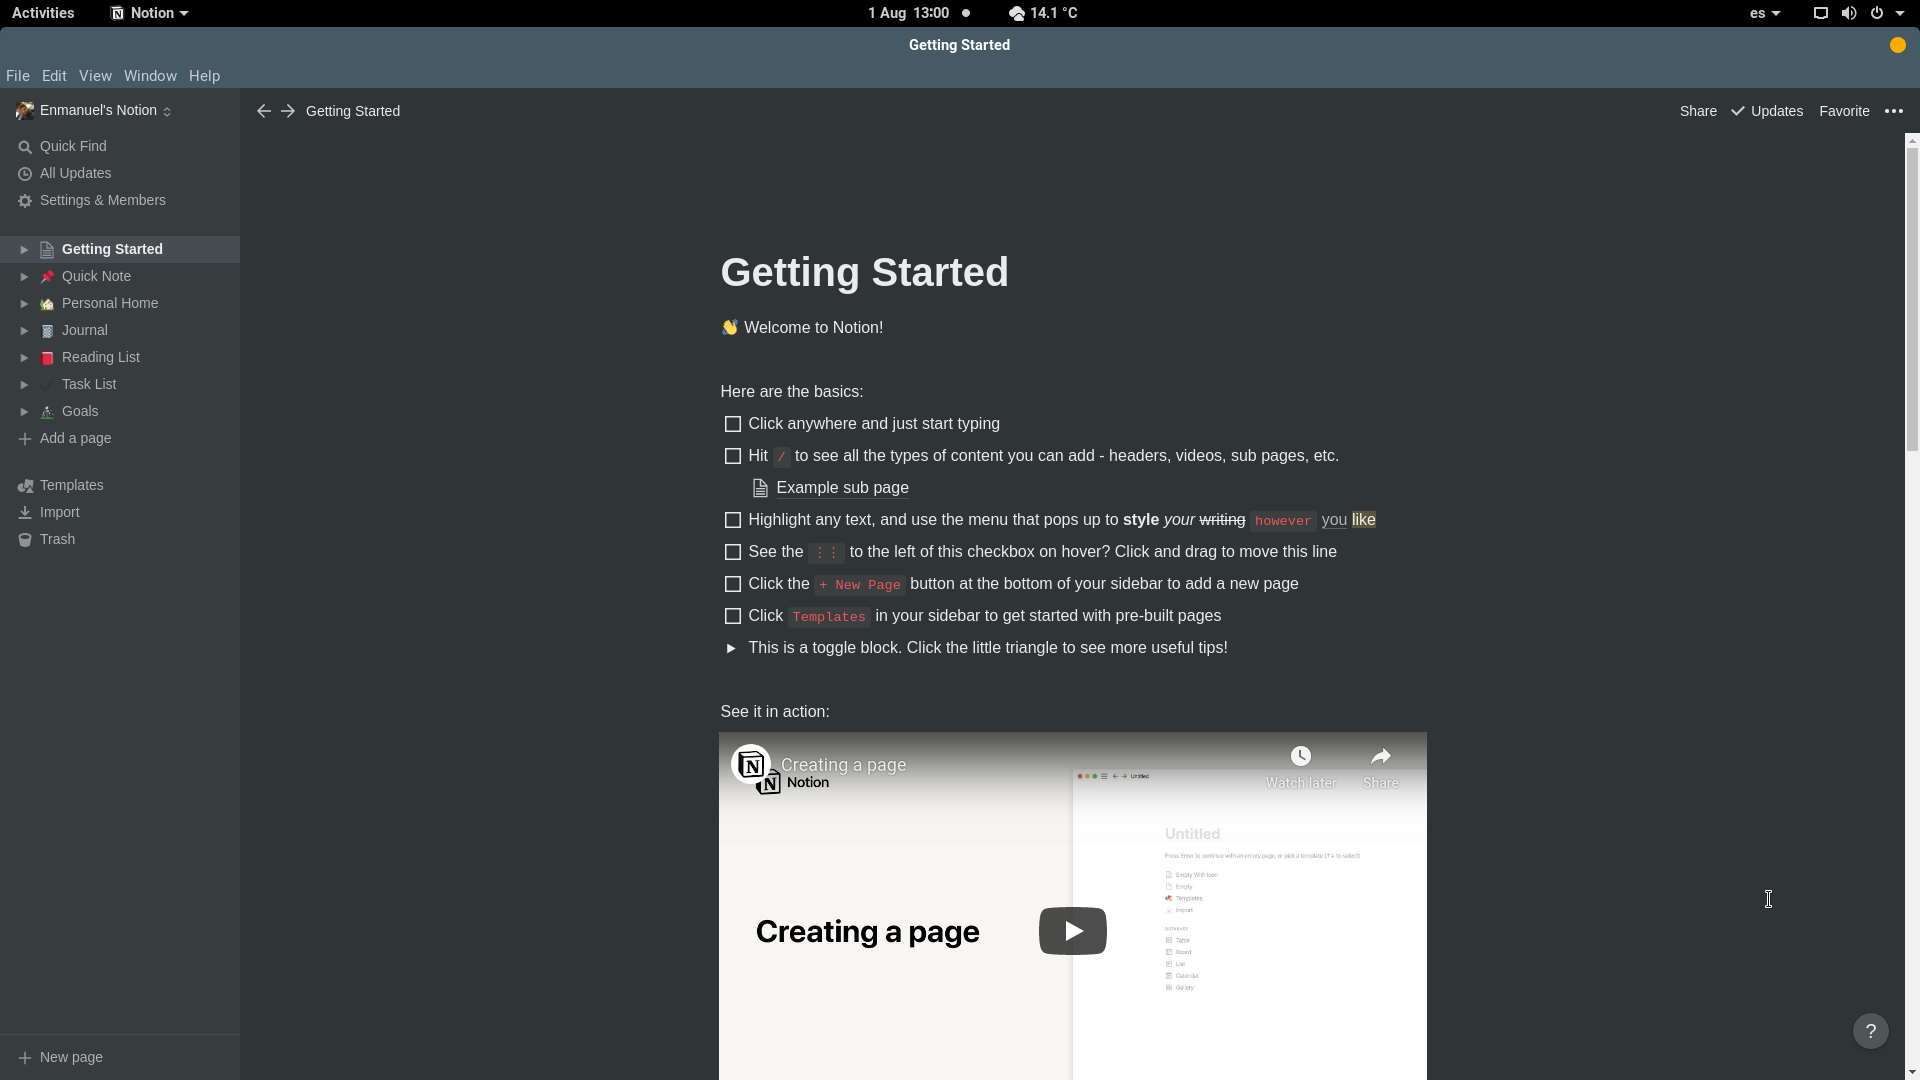The height and width of the screenshot is (1080, 1920).
Task: Click the Getting Started page icon in sidebar
Action: pos(47,250)
